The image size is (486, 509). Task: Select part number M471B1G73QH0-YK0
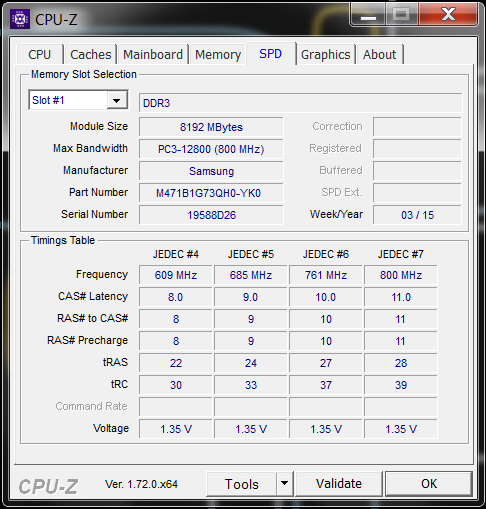coord(211,193)
